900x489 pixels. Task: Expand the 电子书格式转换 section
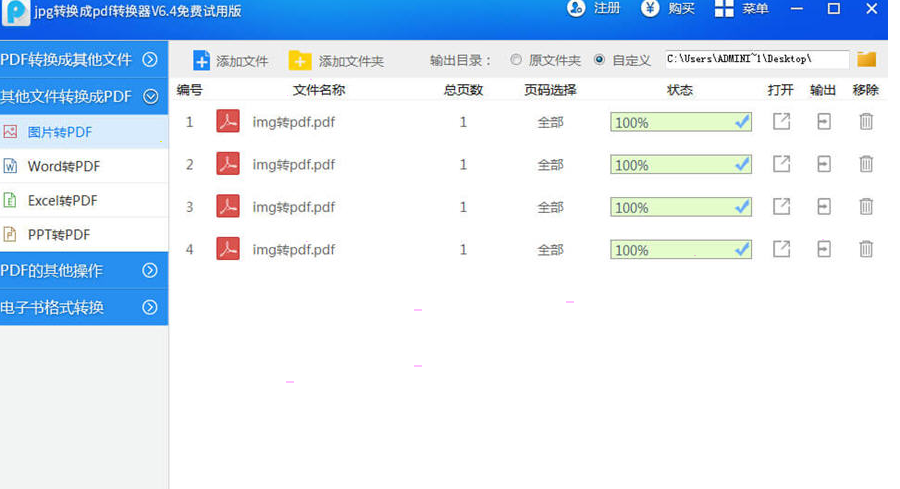[x=84, y=307]
